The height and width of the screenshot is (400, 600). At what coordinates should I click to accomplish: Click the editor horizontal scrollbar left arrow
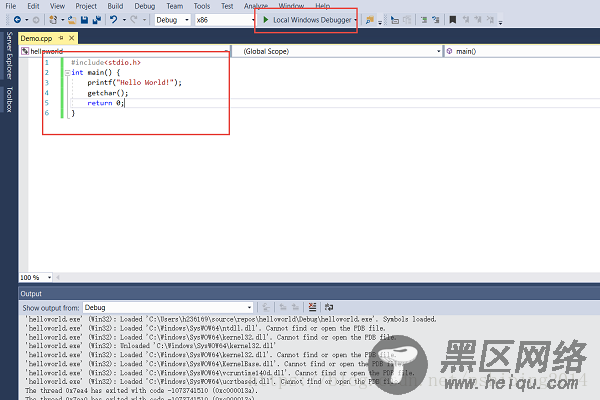[x=58, y=277]
